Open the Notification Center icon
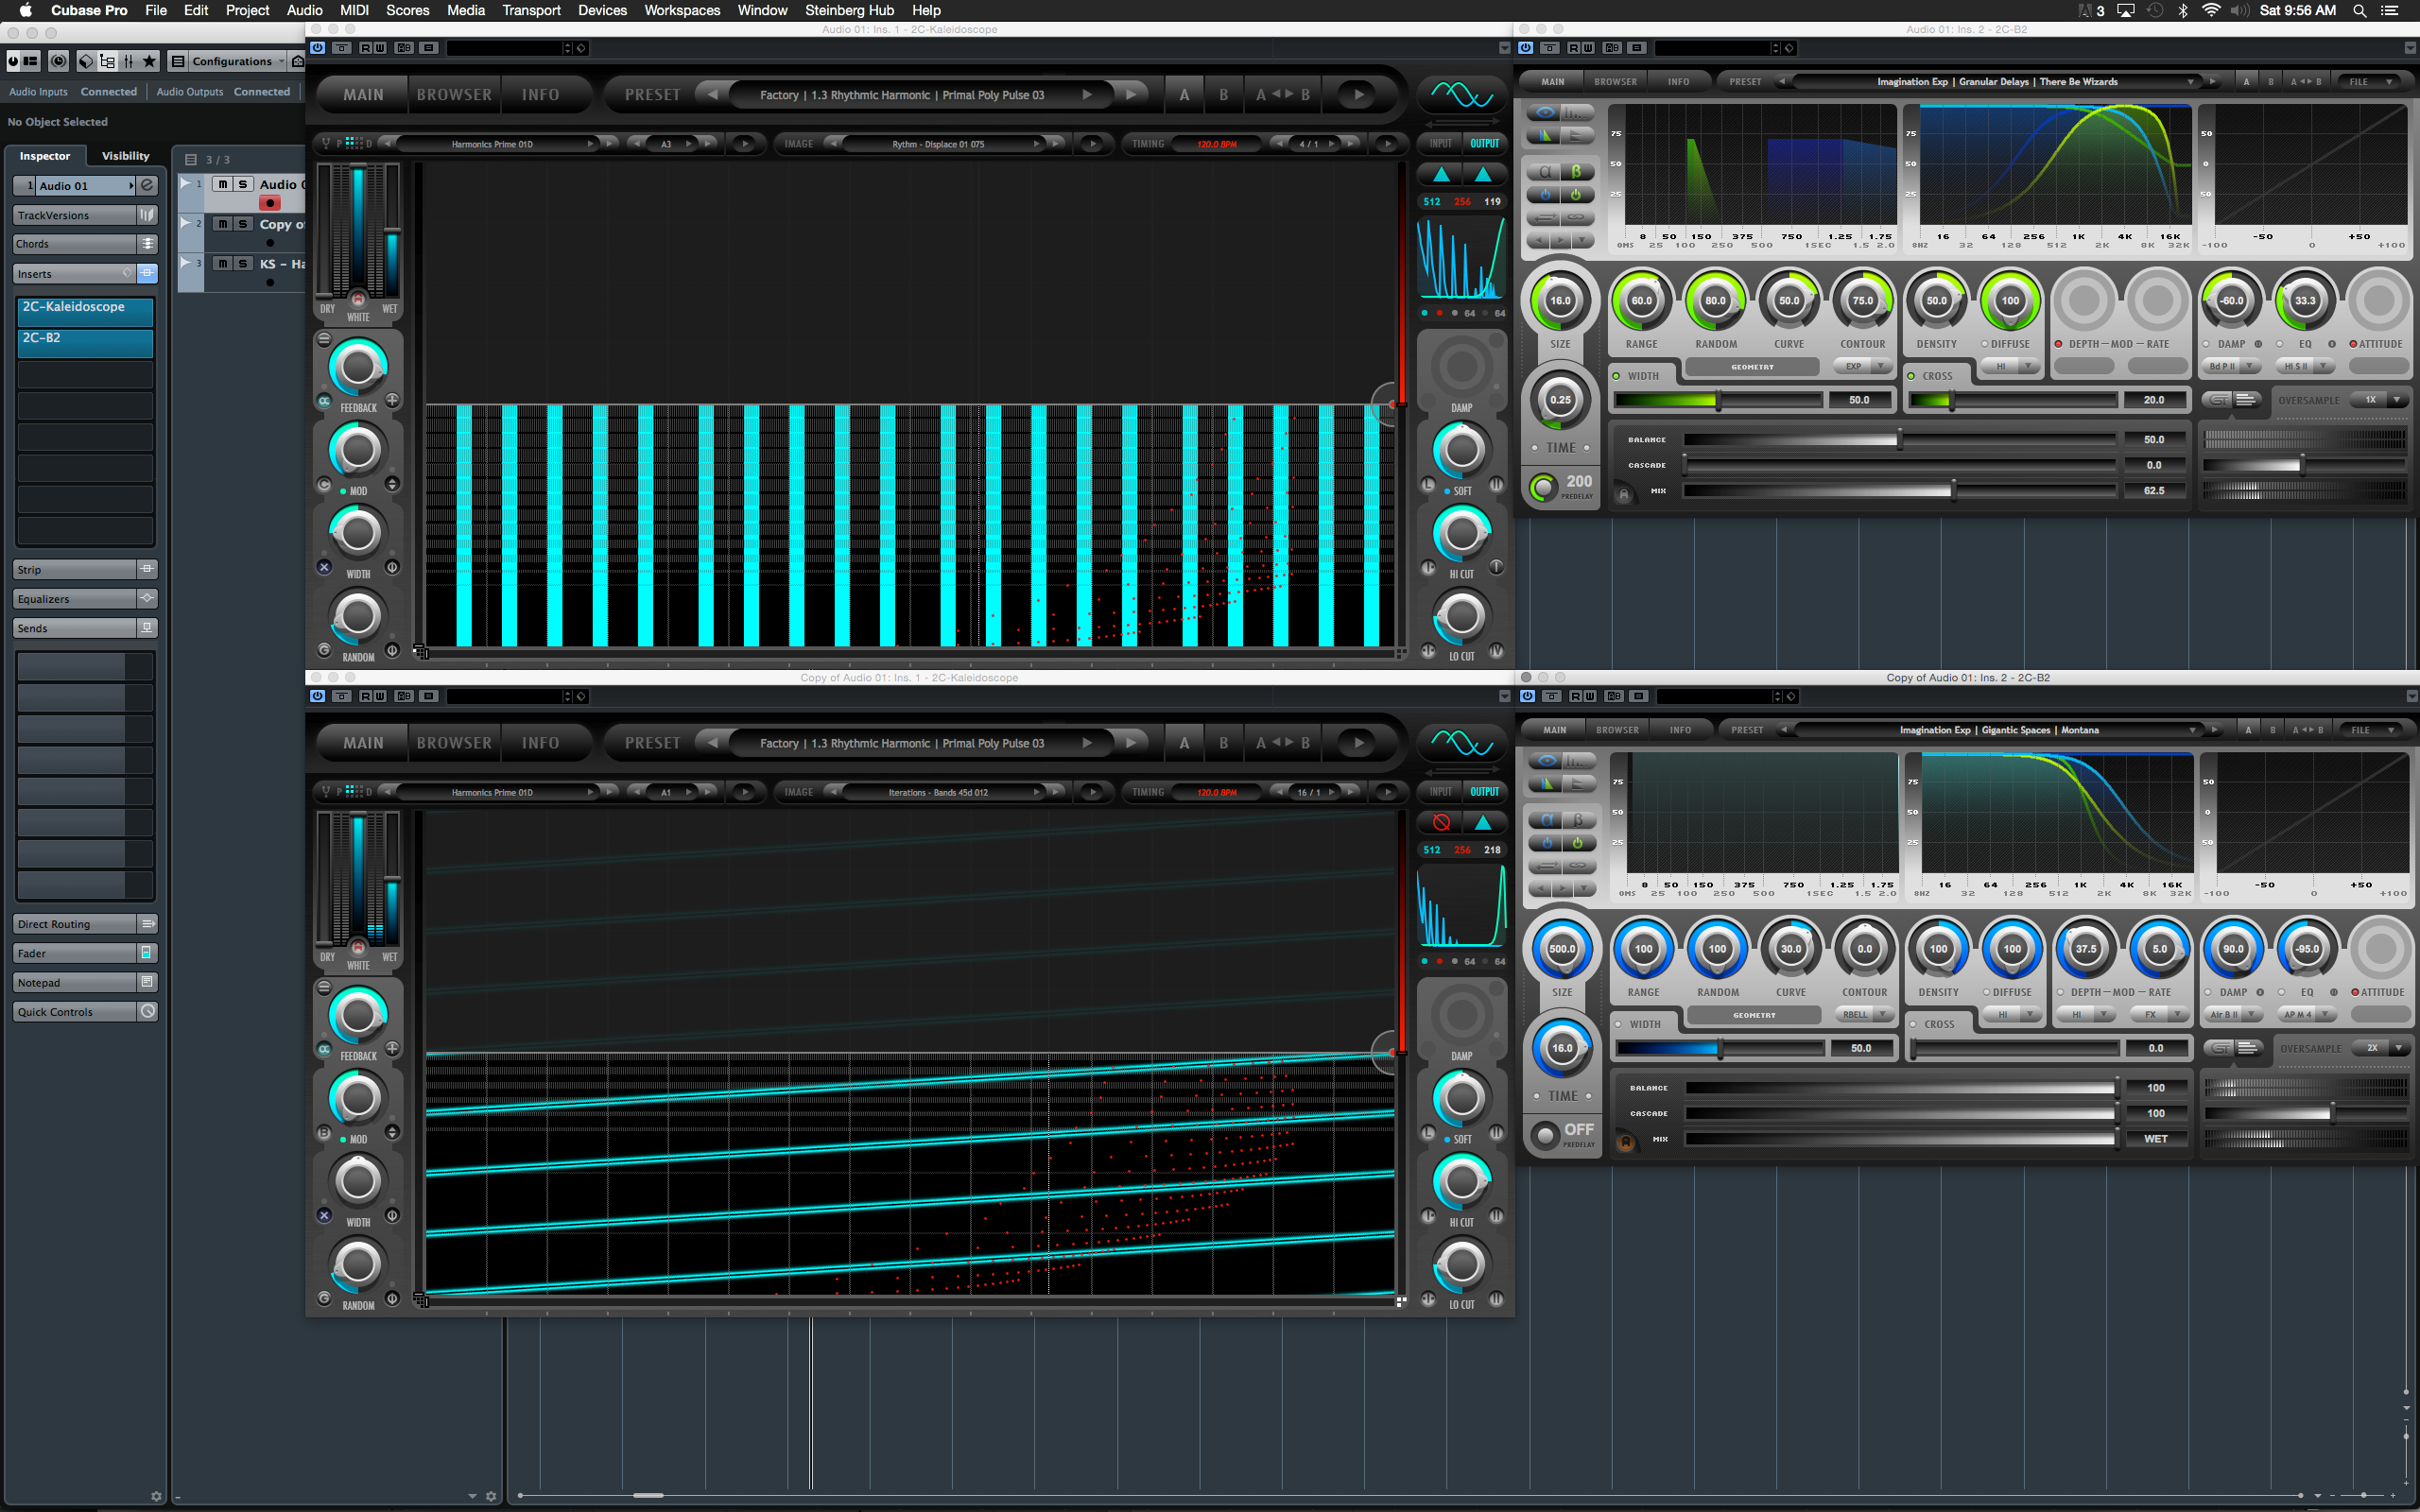 [x=2390, y=10]
